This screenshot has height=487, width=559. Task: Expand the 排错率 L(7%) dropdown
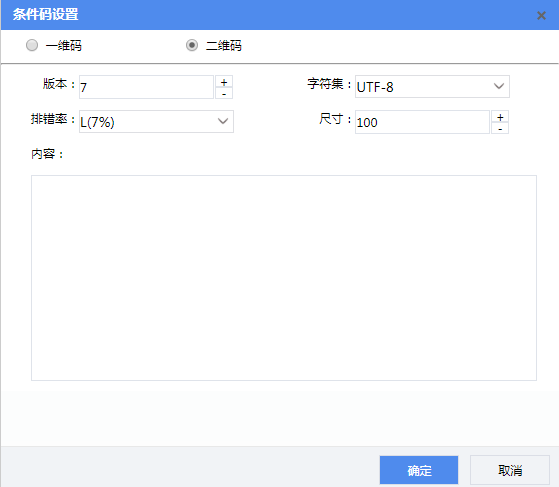tap(156, 122)
